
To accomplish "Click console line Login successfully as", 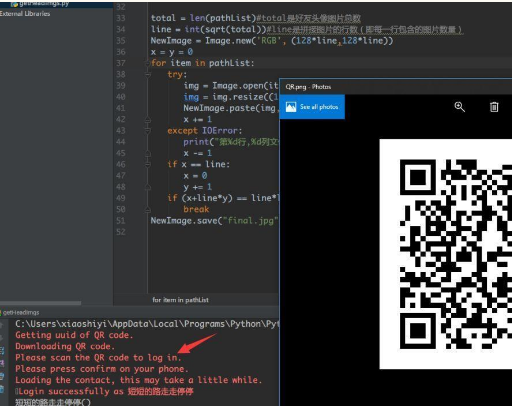I will 104,391.
